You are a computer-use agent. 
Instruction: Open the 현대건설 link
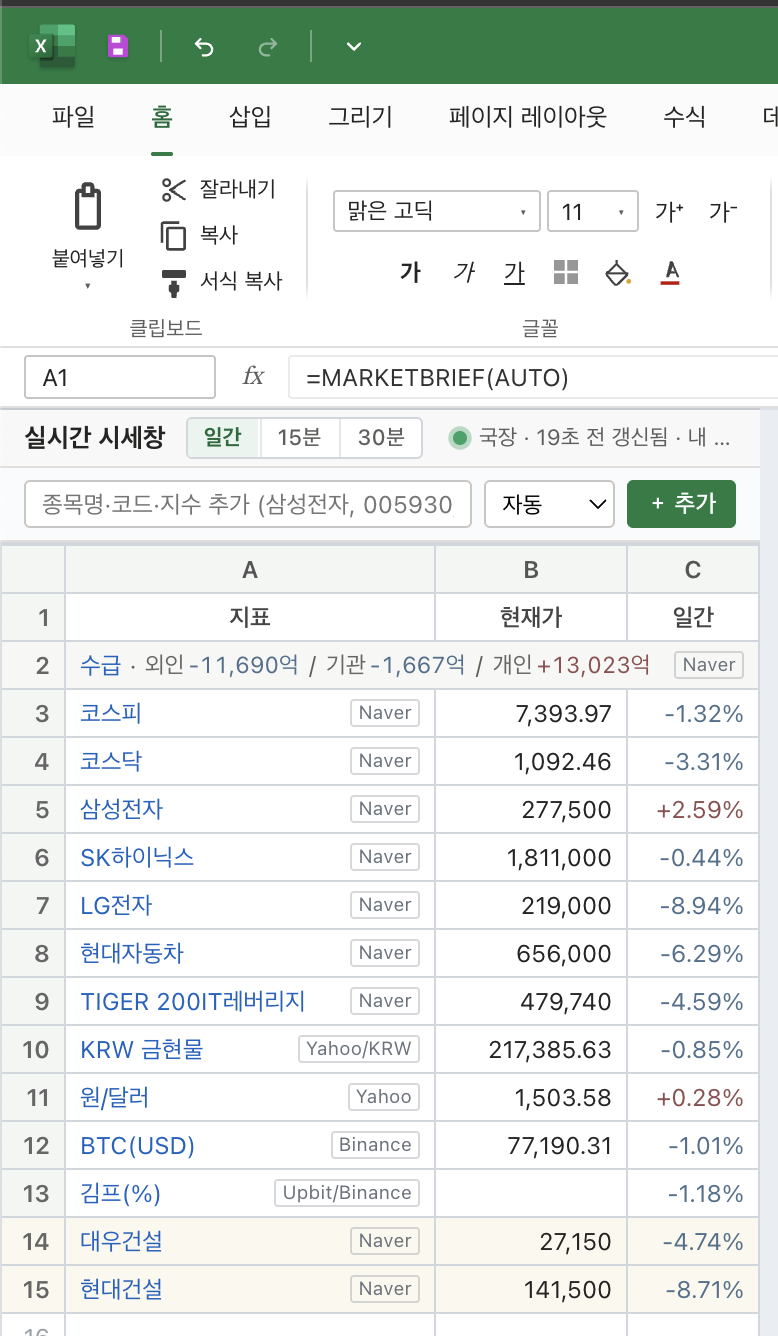[121, 1289]
